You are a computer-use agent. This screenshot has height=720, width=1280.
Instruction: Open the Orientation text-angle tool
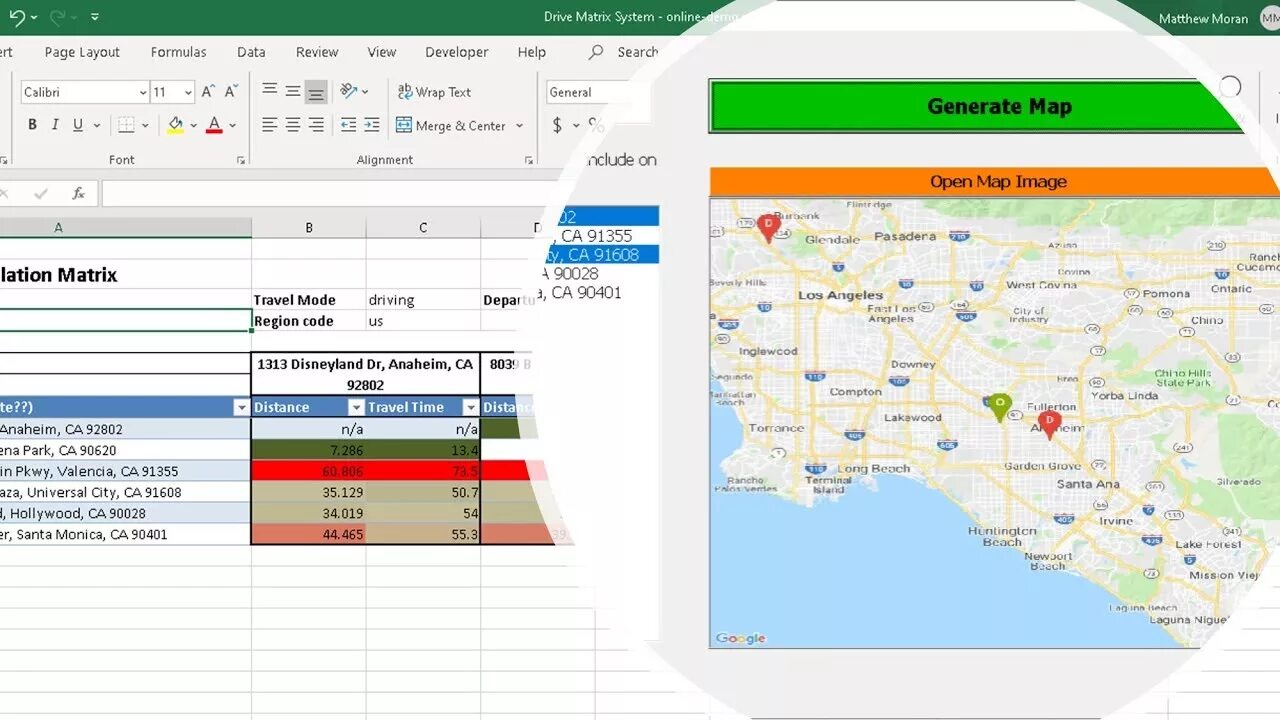click(349, 91)
